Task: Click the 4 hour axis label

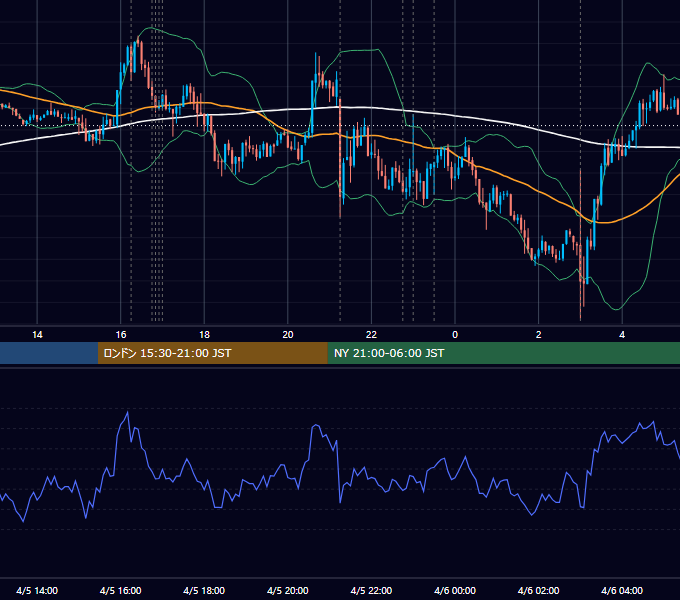Action: tap(622, 335)
